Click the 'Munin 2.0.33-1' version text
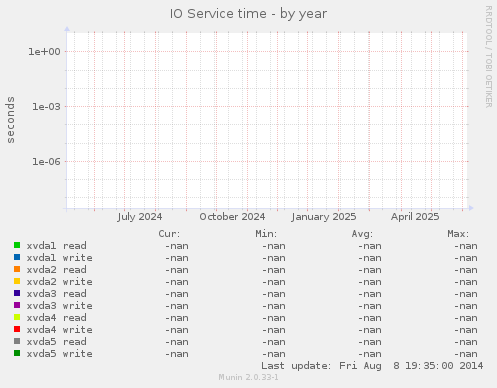Screen dimensions: 497x388 pyautogui.click(x=248, y=377)
